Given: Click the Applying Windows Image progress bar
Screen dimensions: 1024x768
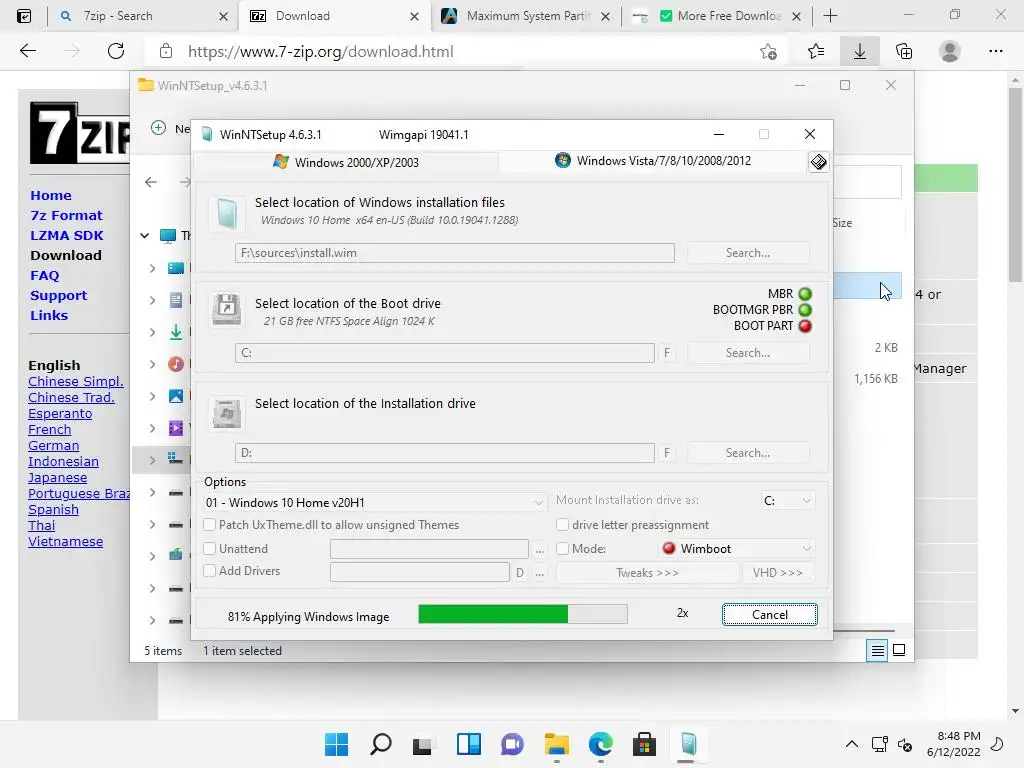Looking at the screenshot, I should pos(522,614).
